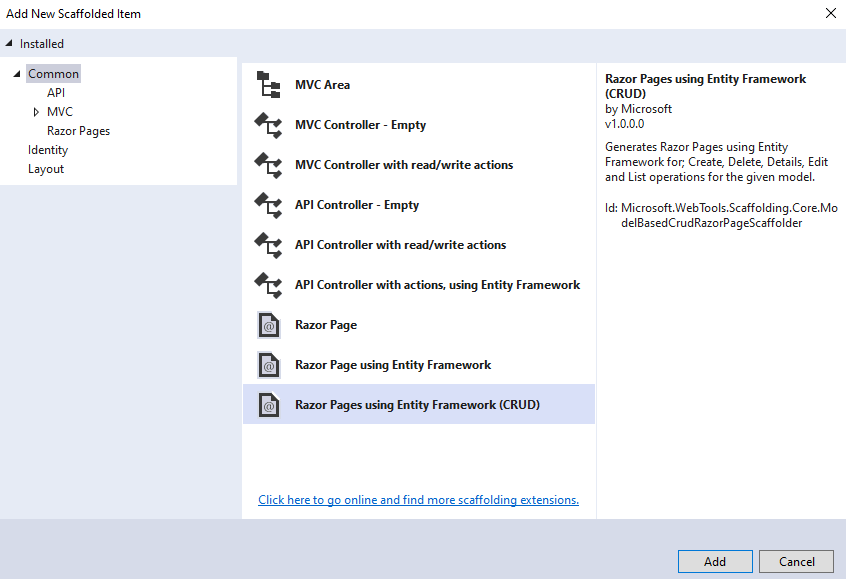The width and height of the screenshot is (846, 579).
Task: Click the API Controller using Entity Framework icon
Action: pyautogui.click(x=269, y=284)
